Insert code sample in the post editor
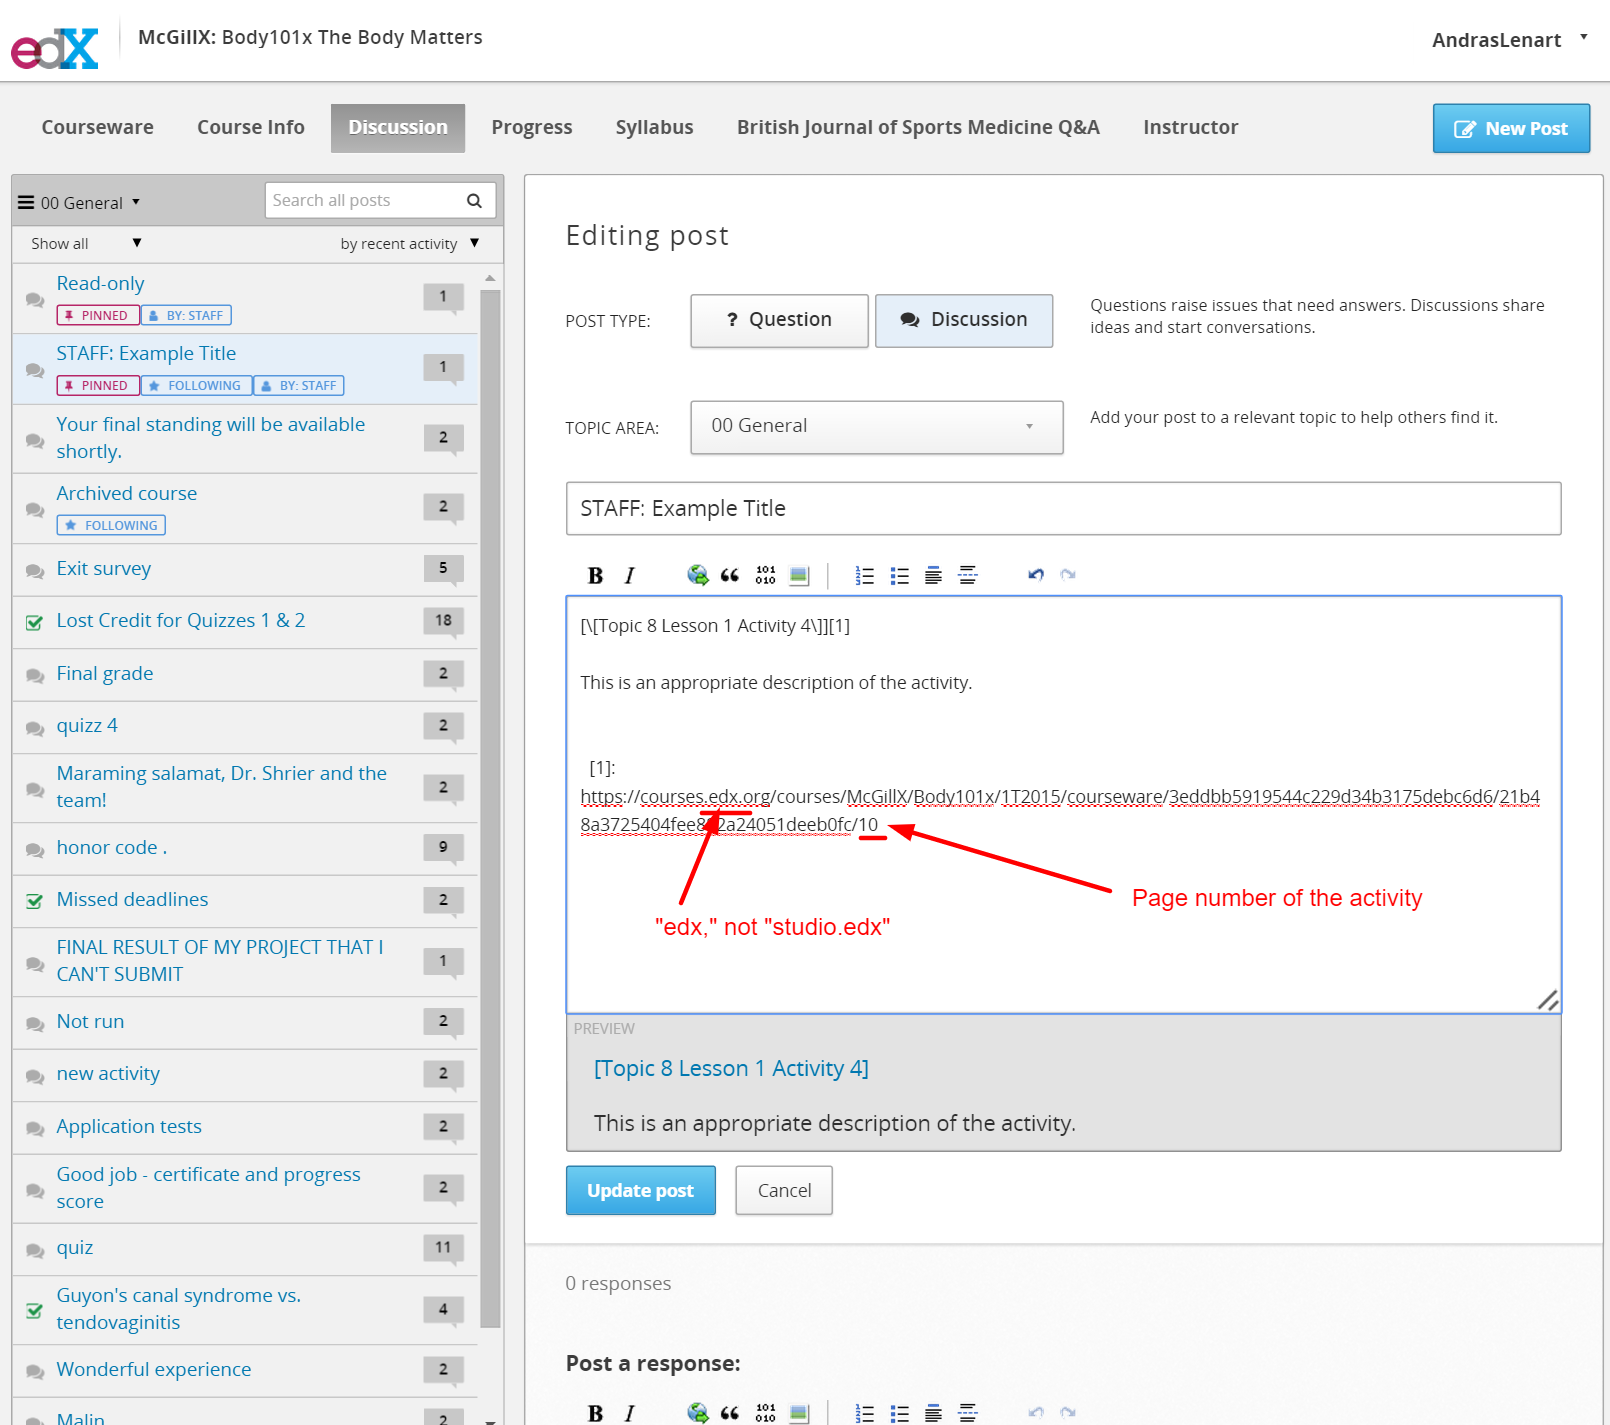Screen dimensions: 1610x1425 pyautogui.click(x=765, y=575)
